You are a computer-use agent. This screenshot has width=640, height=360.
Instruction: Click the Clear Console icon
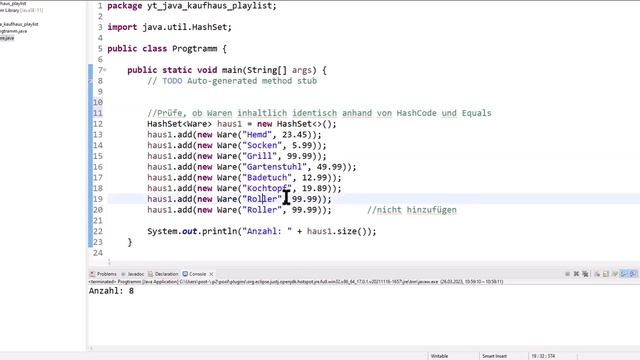pos(597,274)
